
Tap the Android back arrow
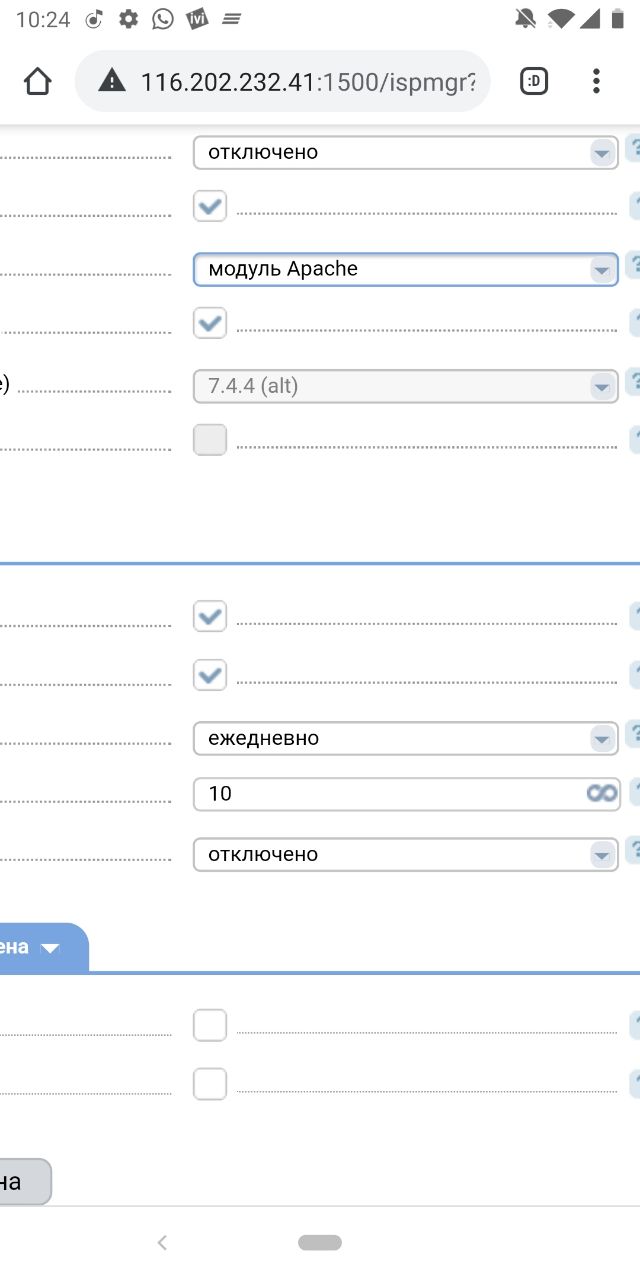[x=162, y=1243]
